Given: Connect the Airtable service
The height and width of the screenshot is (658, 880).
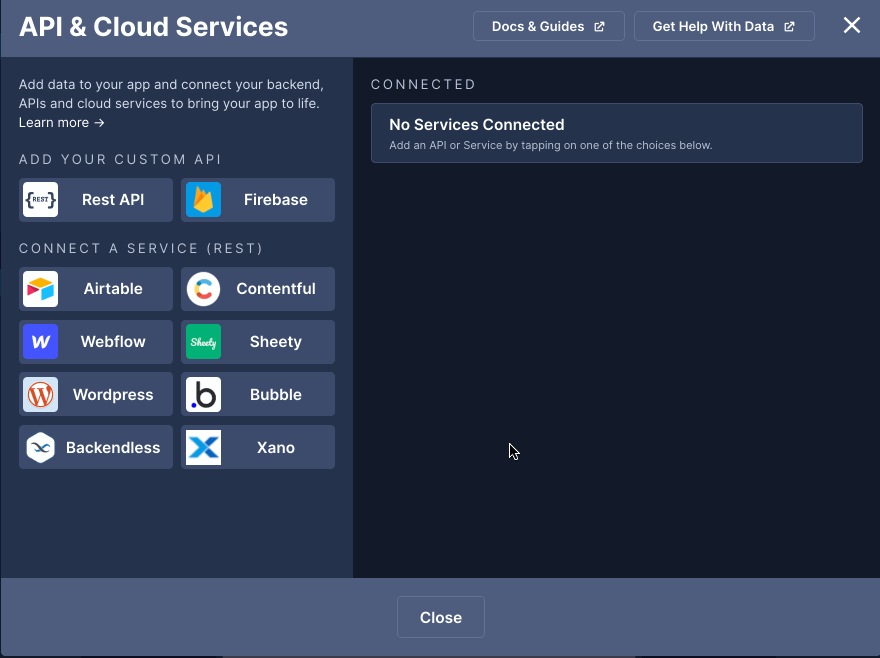Looking at the screenshot, I should coord(96,289).
